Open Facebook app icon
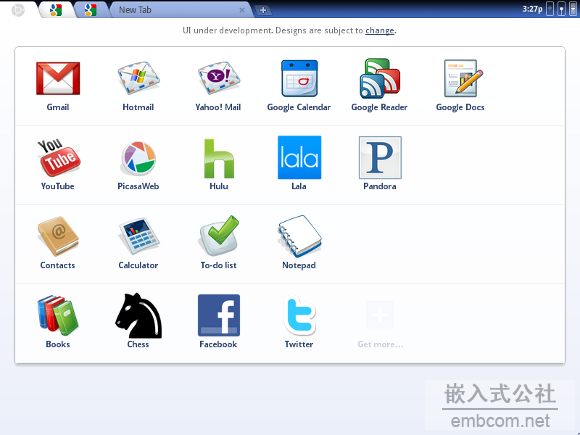The height and width of the screenshot is (435, 580). point(219,315)
